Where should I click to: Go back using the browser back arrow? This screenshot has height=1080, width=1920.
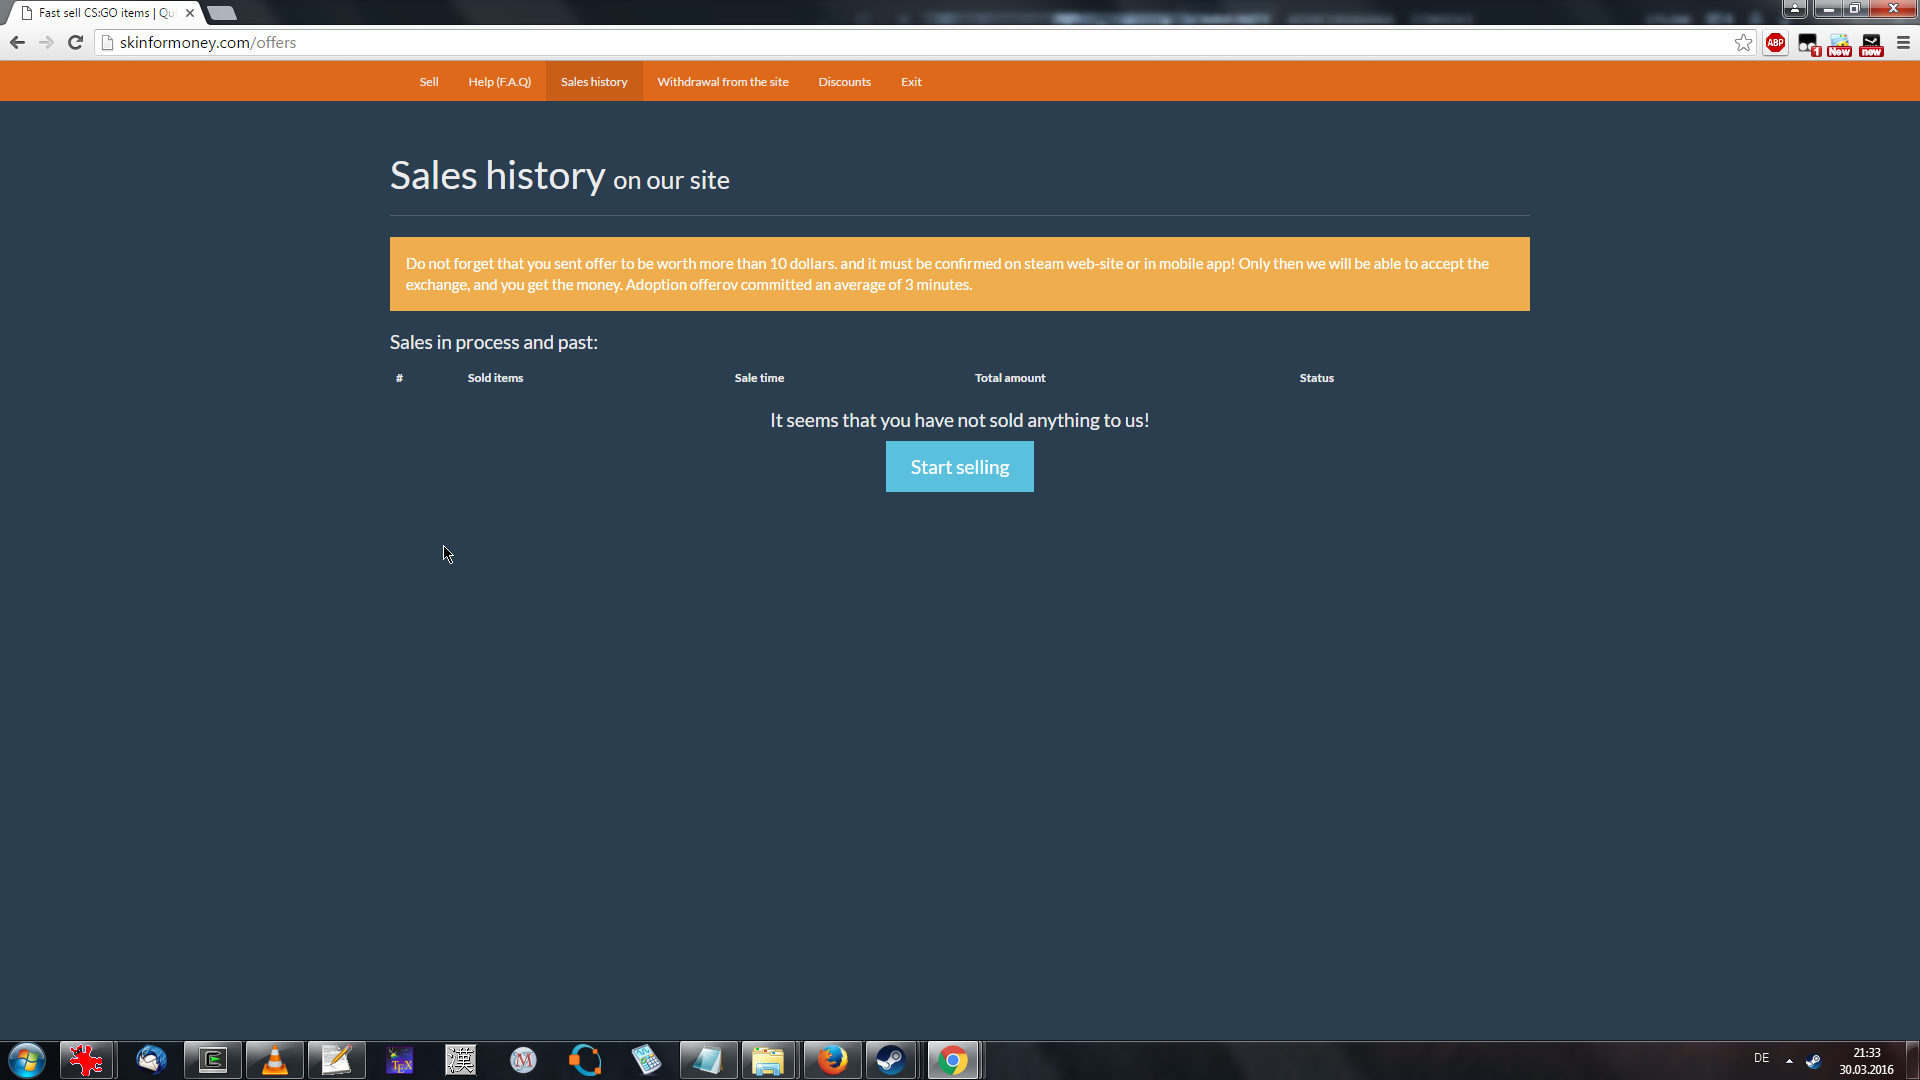pyautogui.click(x=17, y=43)
